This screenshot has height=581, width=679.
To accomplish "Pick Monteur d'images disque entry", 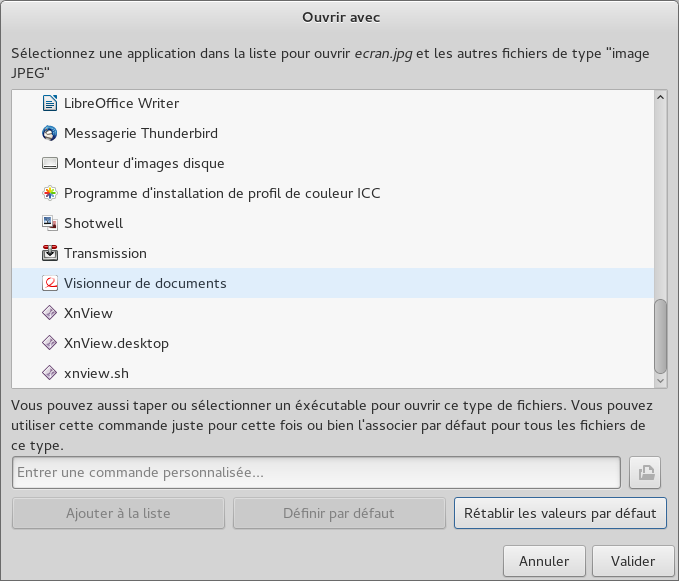I will (144, 163).
